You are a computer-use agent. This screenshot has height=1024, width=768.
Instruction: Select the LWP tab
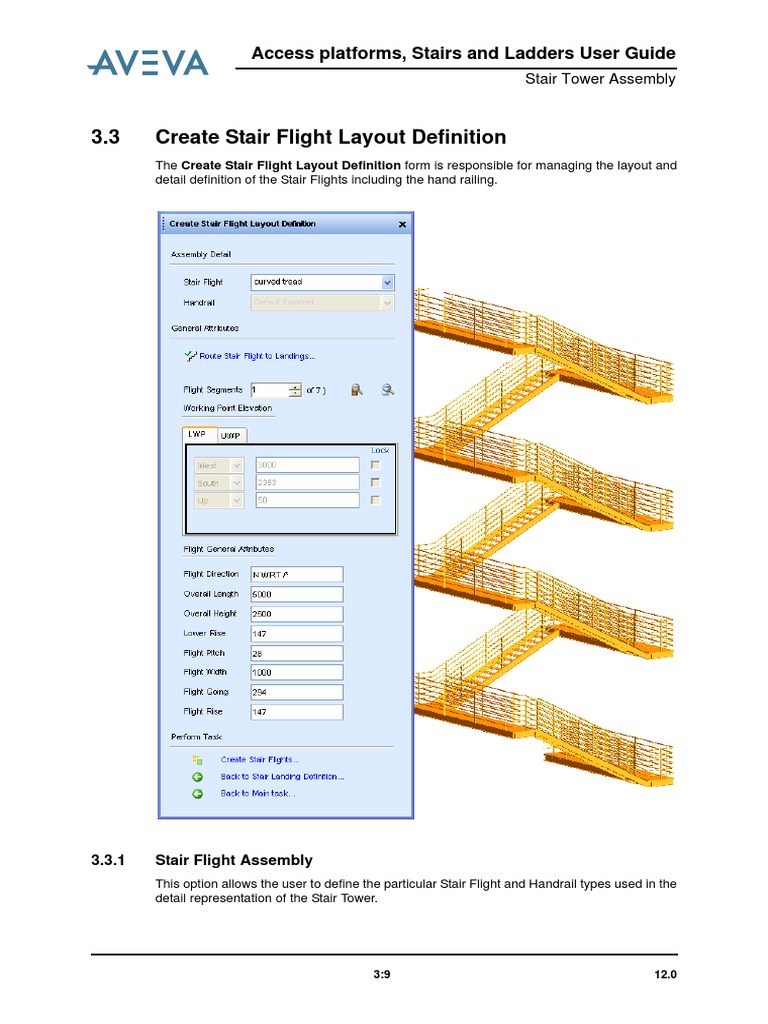pos(197,434)
